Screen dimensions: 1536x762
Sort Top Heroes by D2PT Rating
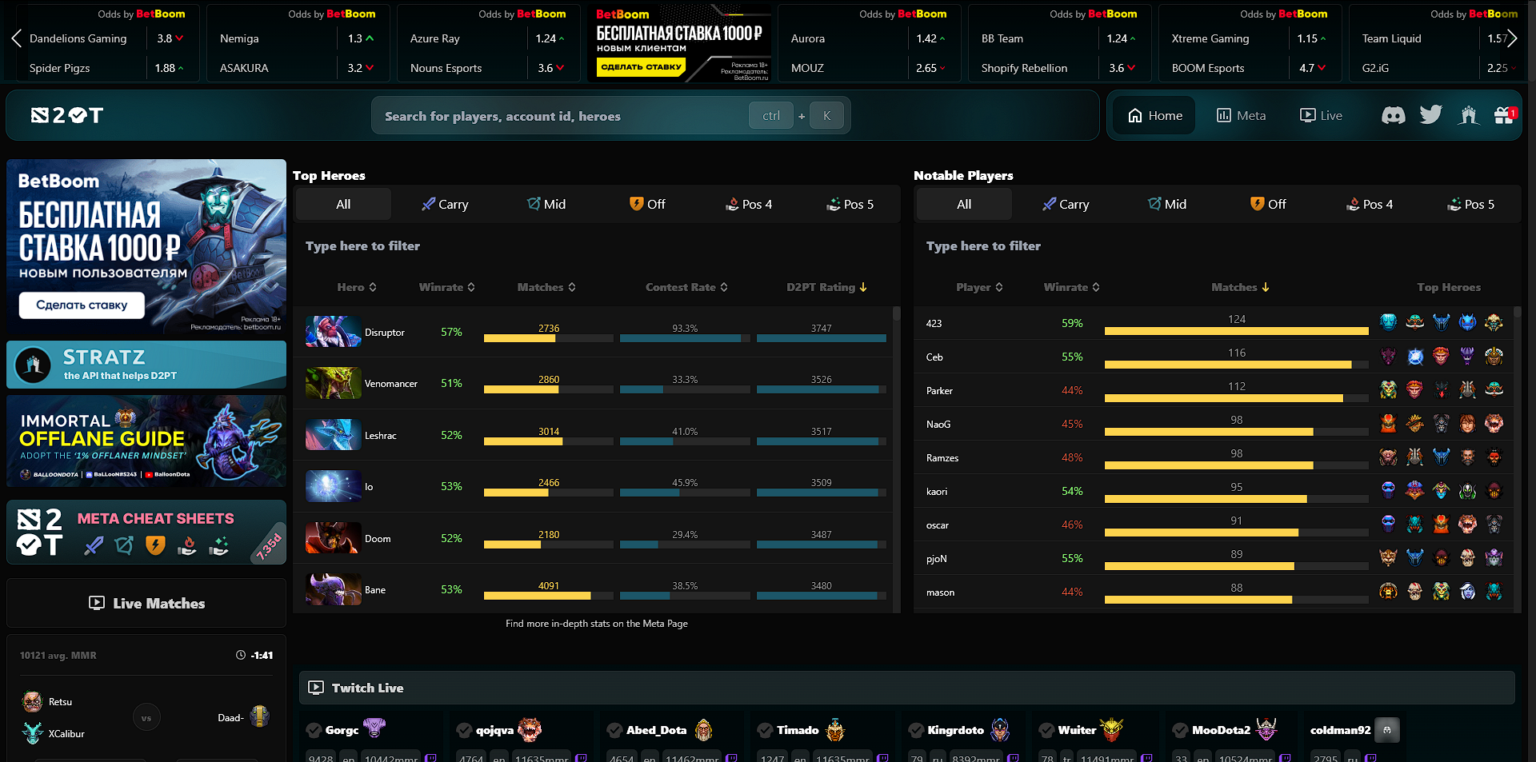coord(827,287)
